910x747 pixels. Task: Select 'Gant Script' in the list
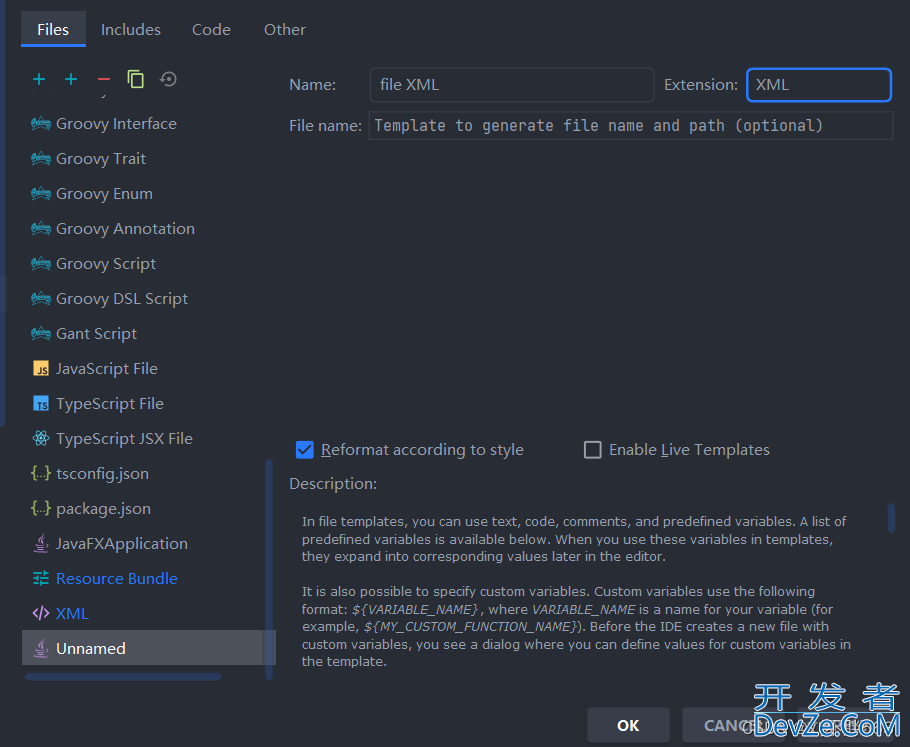96,334
